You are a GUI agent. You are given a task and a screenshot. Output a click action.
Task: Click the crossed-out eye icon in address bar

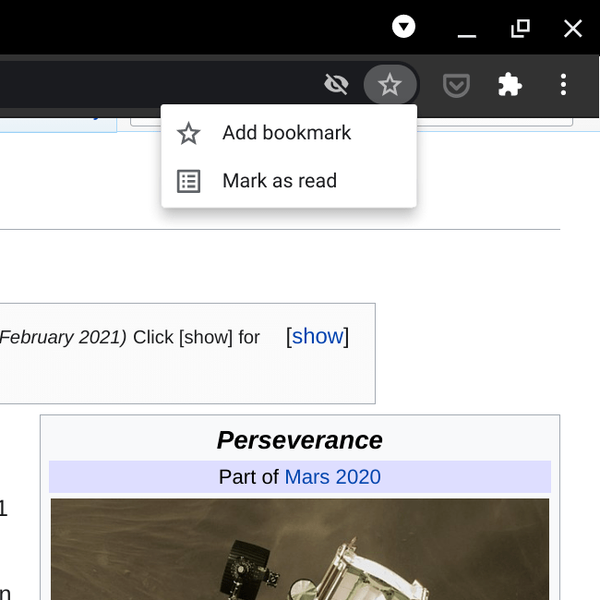point(337,85)
